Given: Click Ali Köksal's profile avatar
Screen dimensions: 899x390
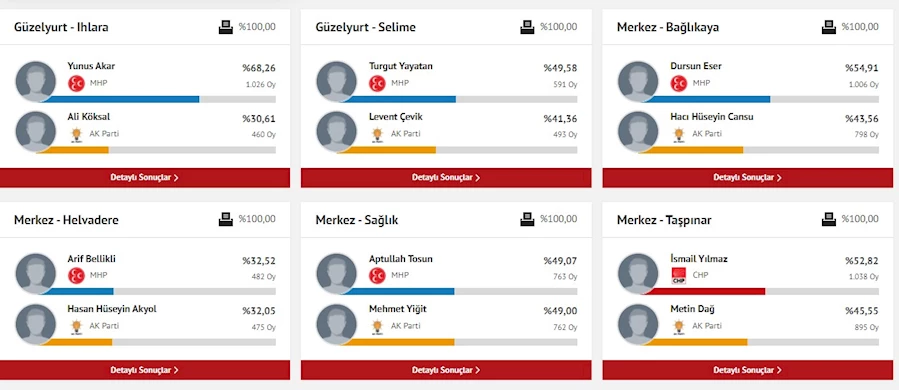Looking at the screenshot, I should click(x=36, y=132).
